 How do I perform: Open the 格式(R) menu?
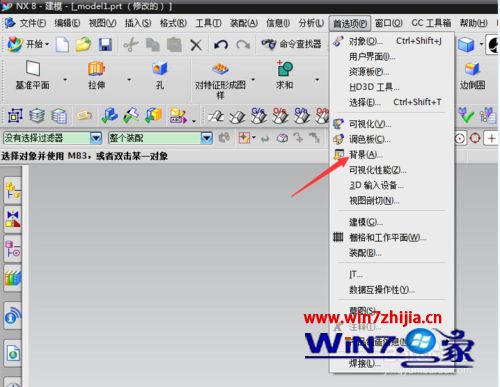click(173, 23)
